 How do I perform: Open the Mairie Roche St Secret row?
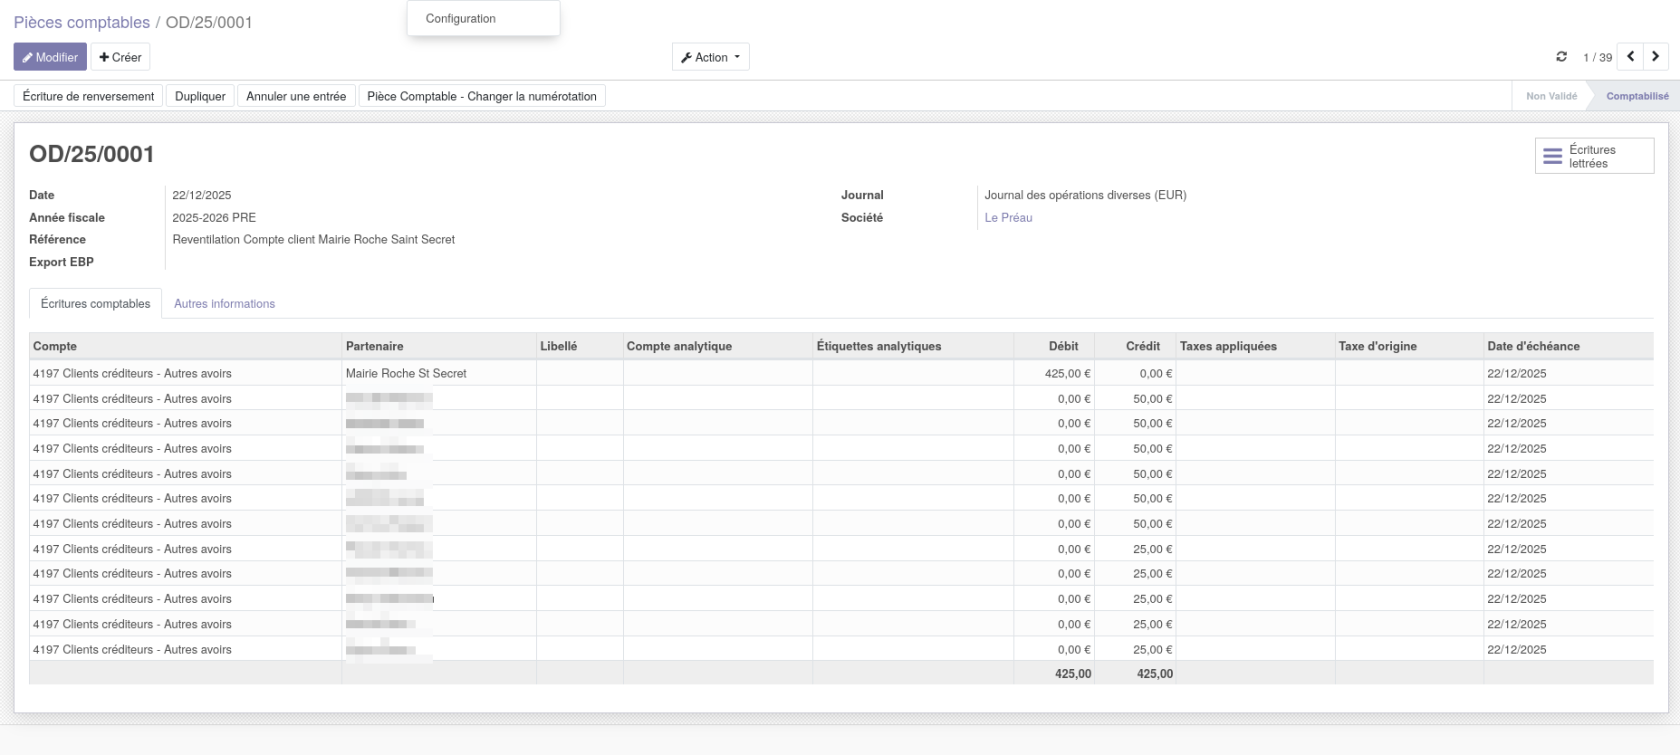click(x=406, y=373)
